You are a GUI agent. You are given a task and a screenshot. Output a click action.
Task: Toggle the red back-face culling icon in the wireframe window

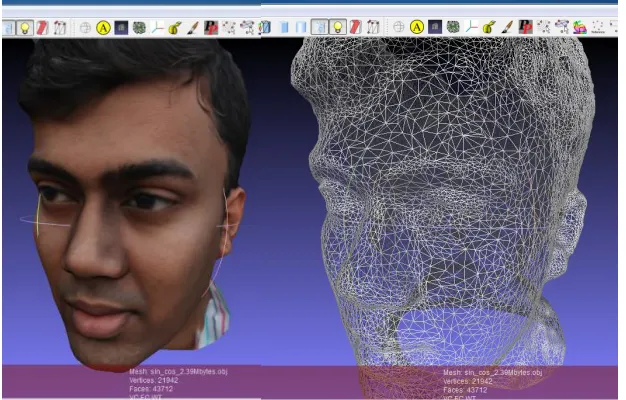pyautogui.click(x=355, y=27)
